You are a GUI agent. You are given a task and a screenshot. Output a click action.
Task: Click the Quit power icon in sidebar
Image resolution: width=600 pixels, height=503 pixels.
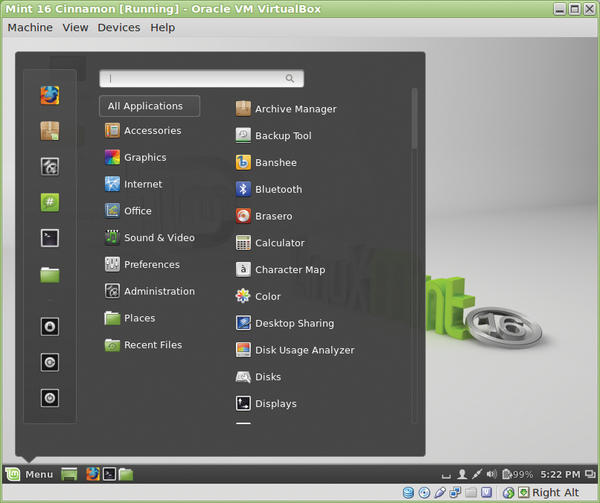coord(50,398)
